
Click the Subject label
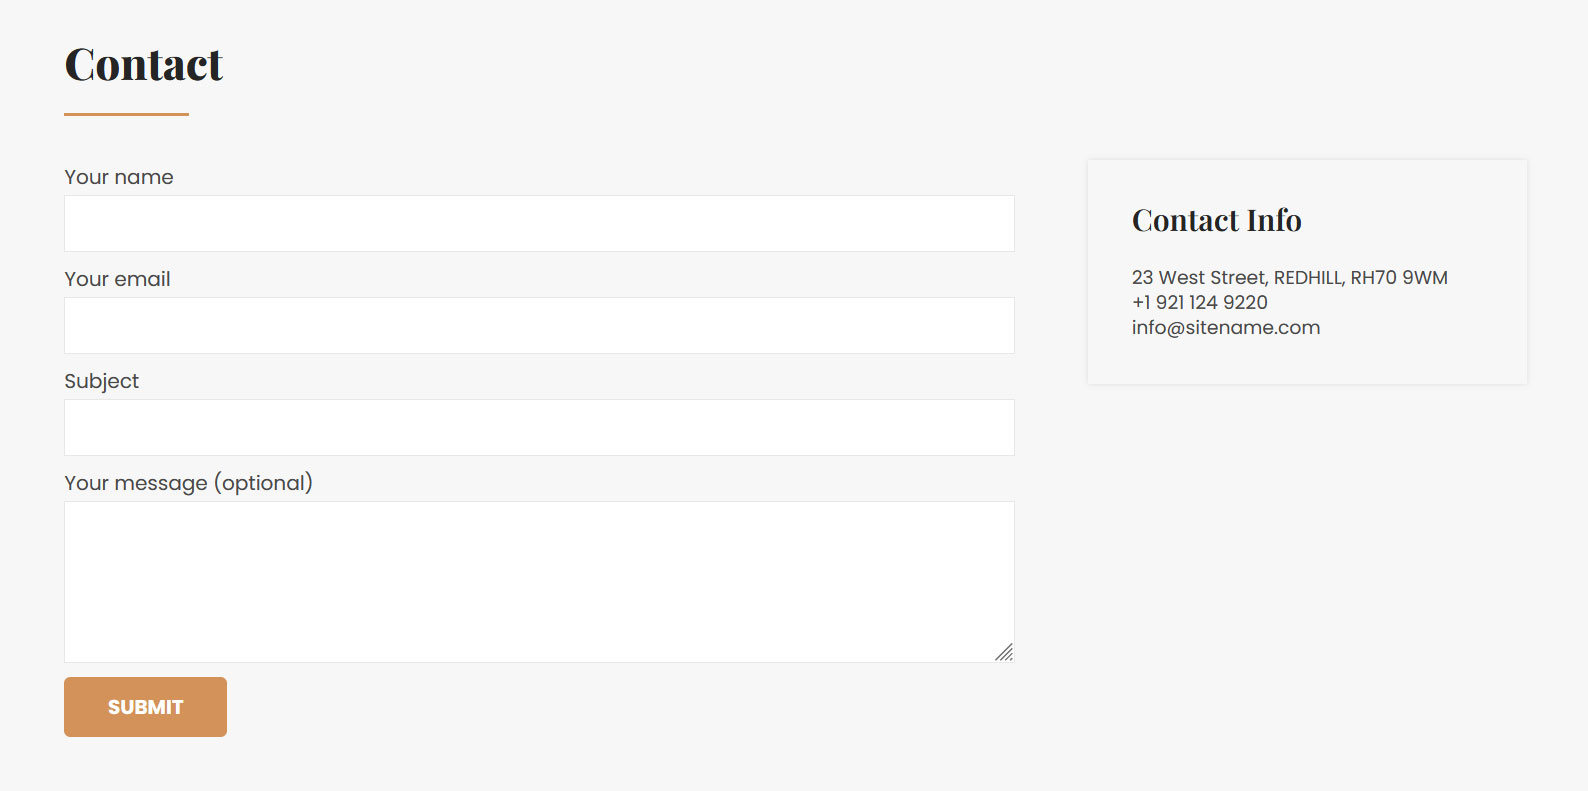pos(102,381)
